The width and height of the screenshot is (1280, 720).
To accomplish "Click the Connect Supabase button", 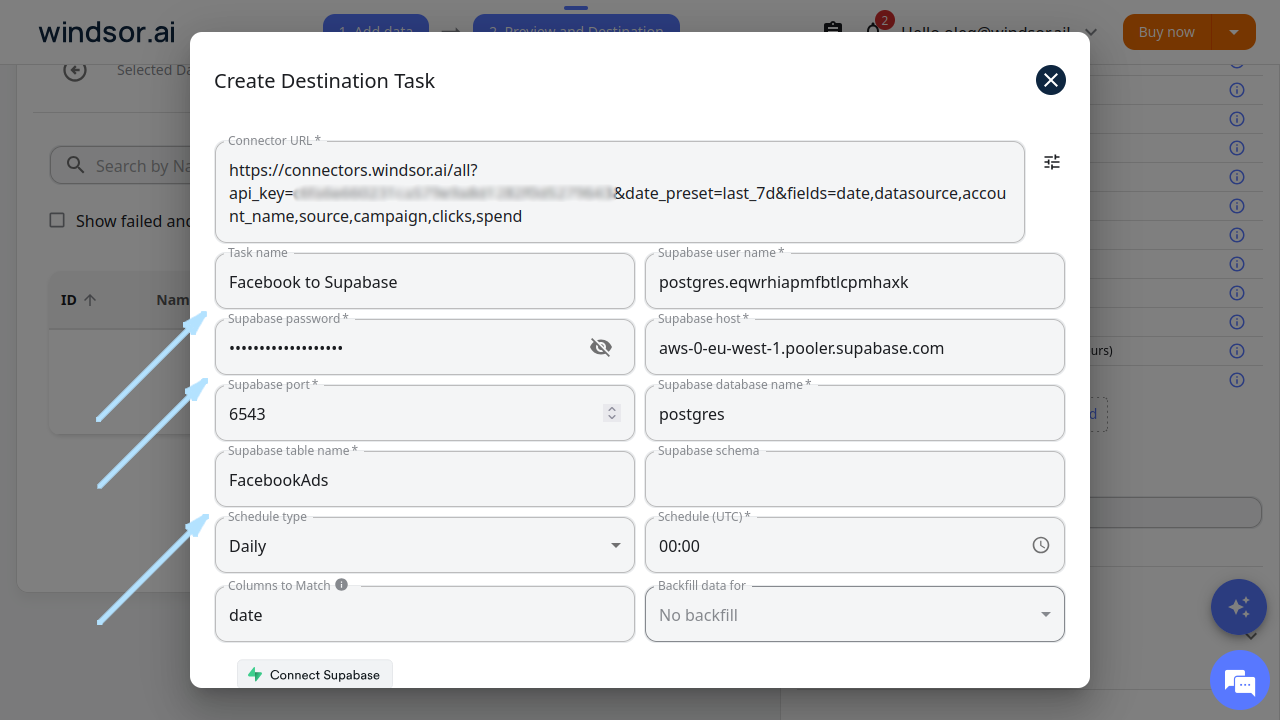I will pyautogui.click(x=315, y=674).
